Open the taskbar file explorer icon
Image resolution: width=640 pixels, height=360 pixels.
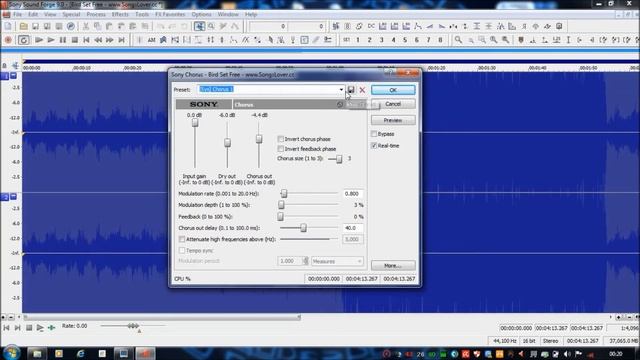coord(37,353)
